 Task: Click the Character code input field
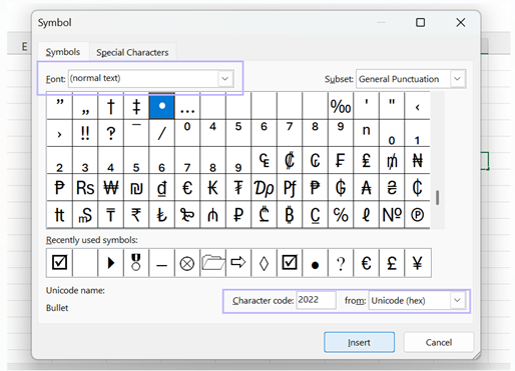(x=316, y=300)
